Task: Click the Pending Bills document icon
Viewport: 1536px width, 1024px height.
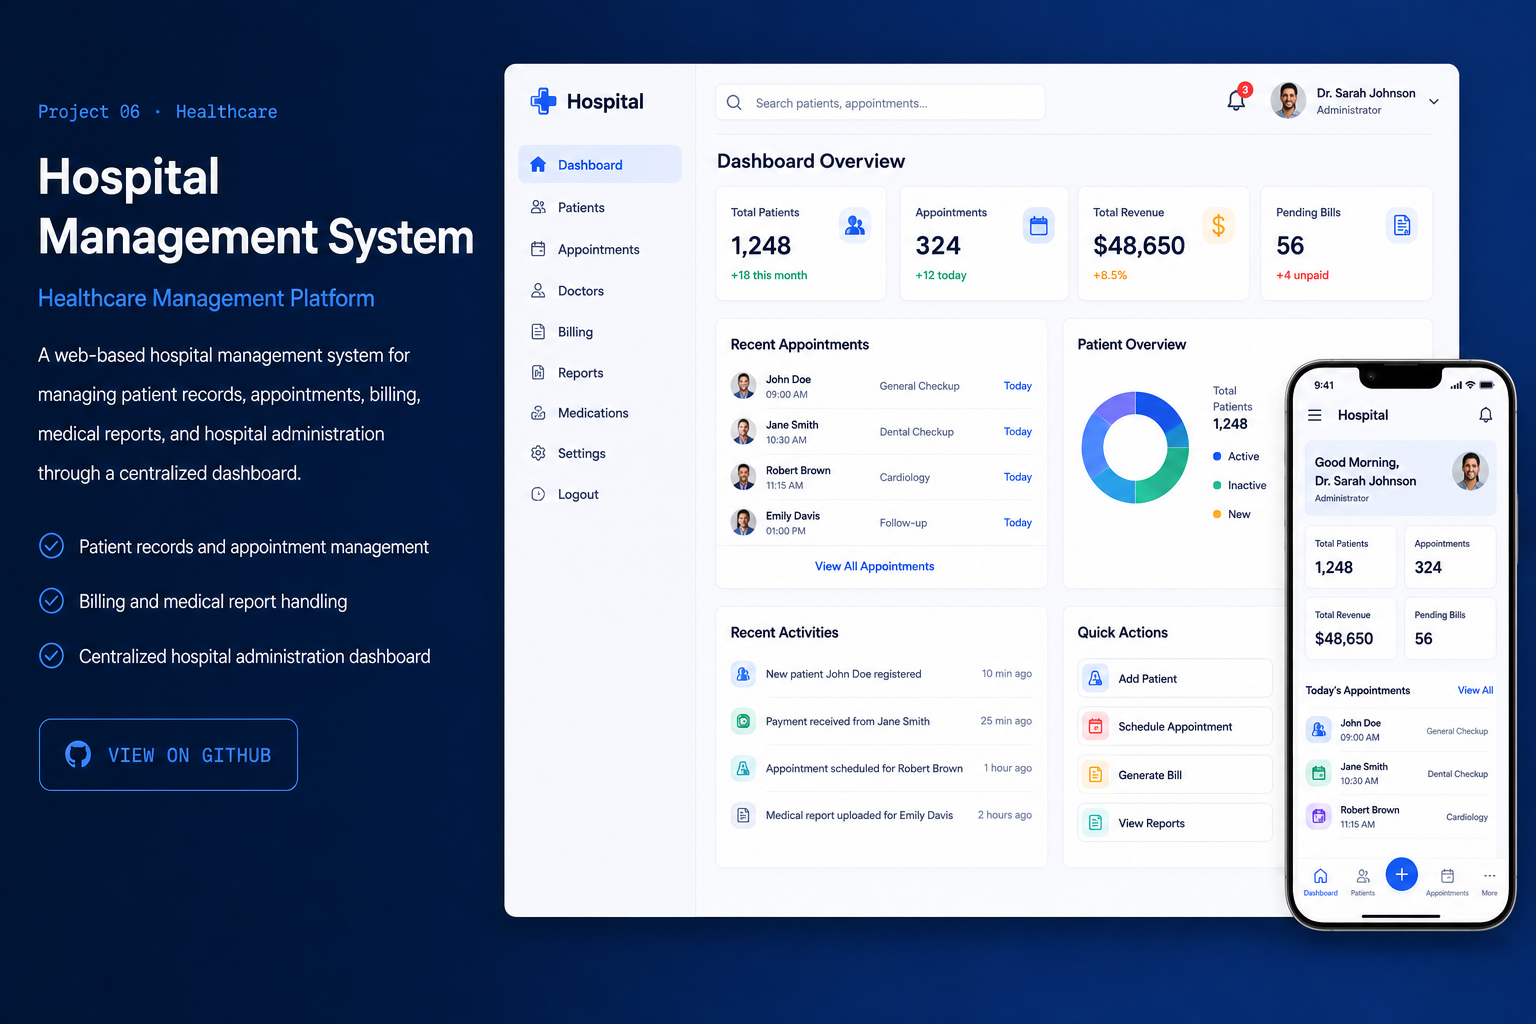Action: coord(1402,226)
